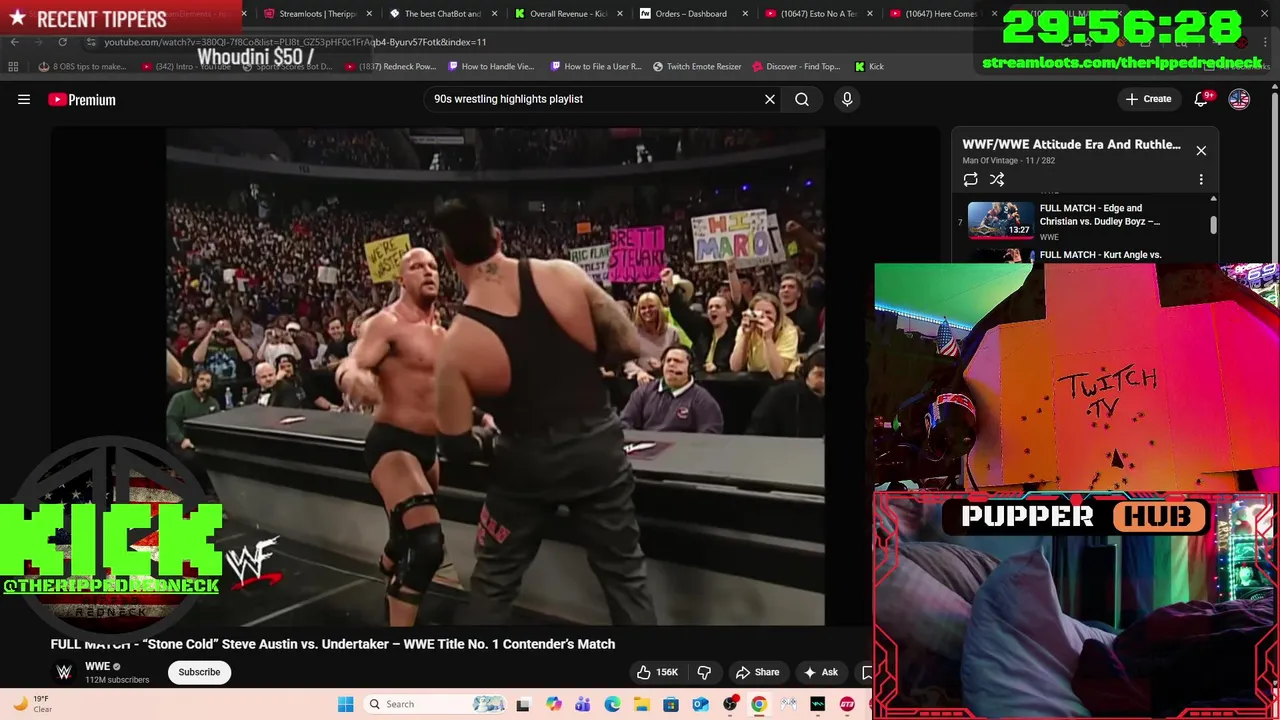Launch Copilot from taskbar
1280x720 pixels.
click(x=554, y=704)
